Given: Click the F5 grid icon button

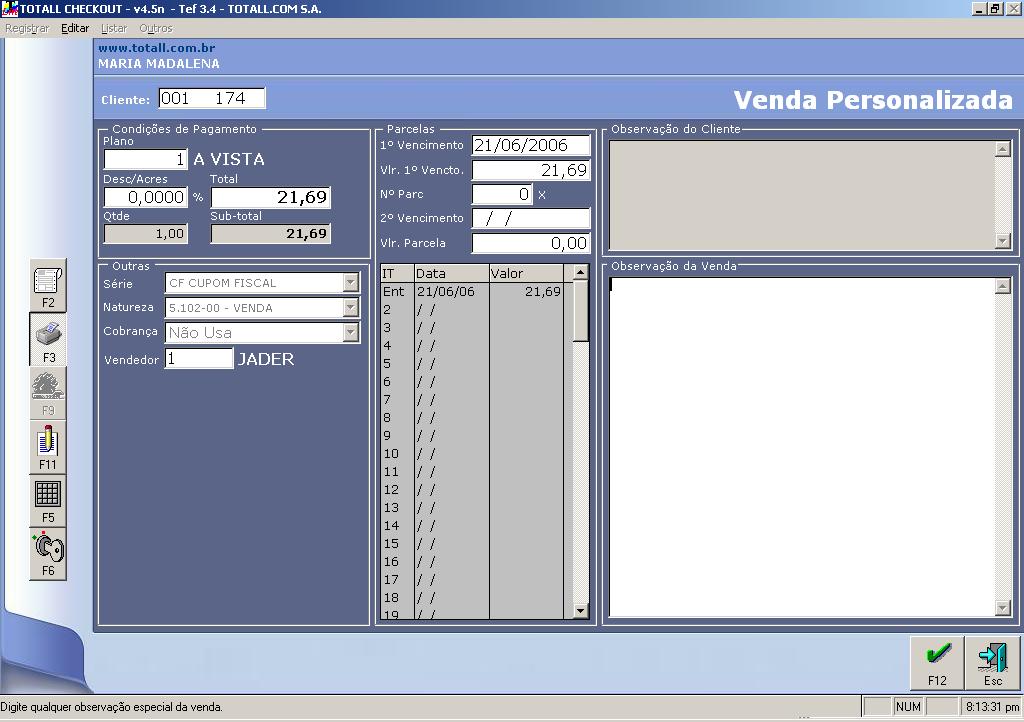Looking at the screenshot, I should 48,501.
